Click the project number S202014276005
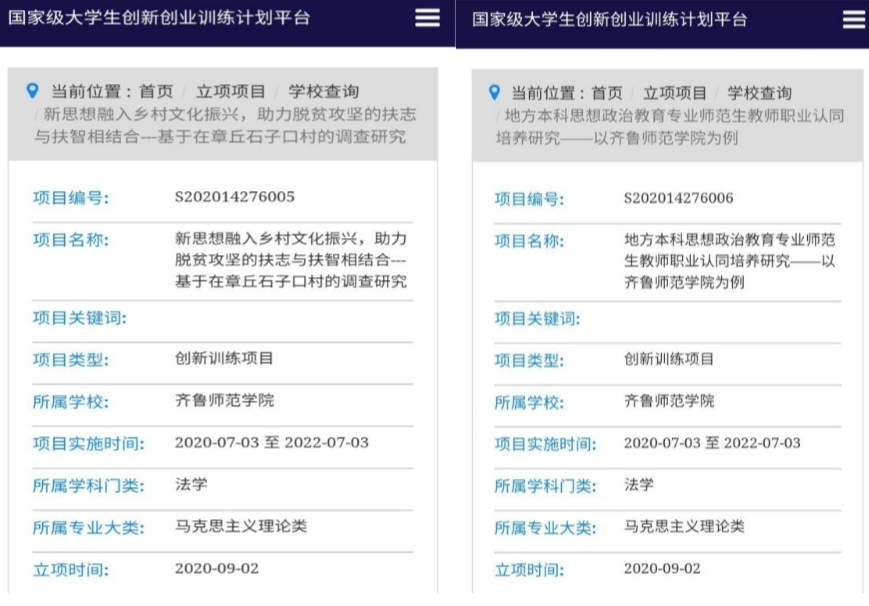Image resolution: width=869 pixels, height=606 pixels. (x=234, y=196)
